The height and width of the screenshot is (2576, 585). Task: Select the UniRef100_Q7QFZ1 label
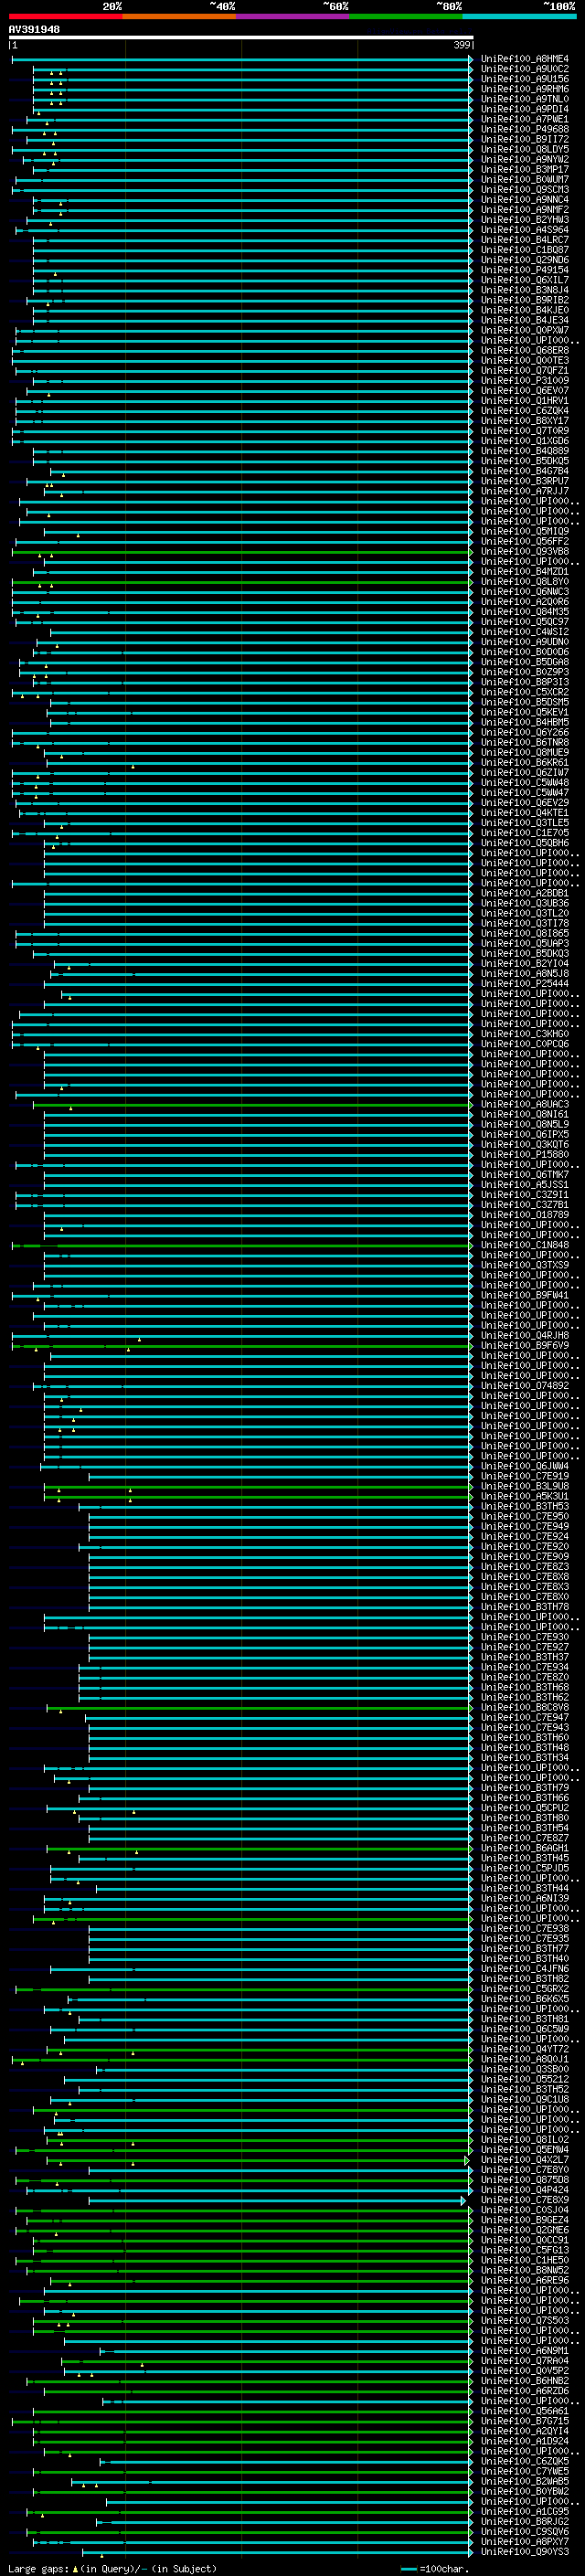pyautogui.click(x=525, y=371)
